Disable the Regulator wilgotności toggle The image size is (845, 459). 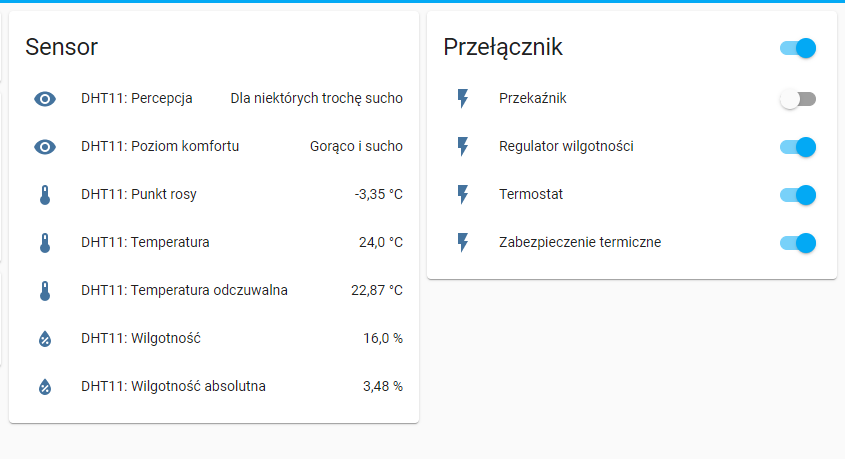[x=798, y=147]
